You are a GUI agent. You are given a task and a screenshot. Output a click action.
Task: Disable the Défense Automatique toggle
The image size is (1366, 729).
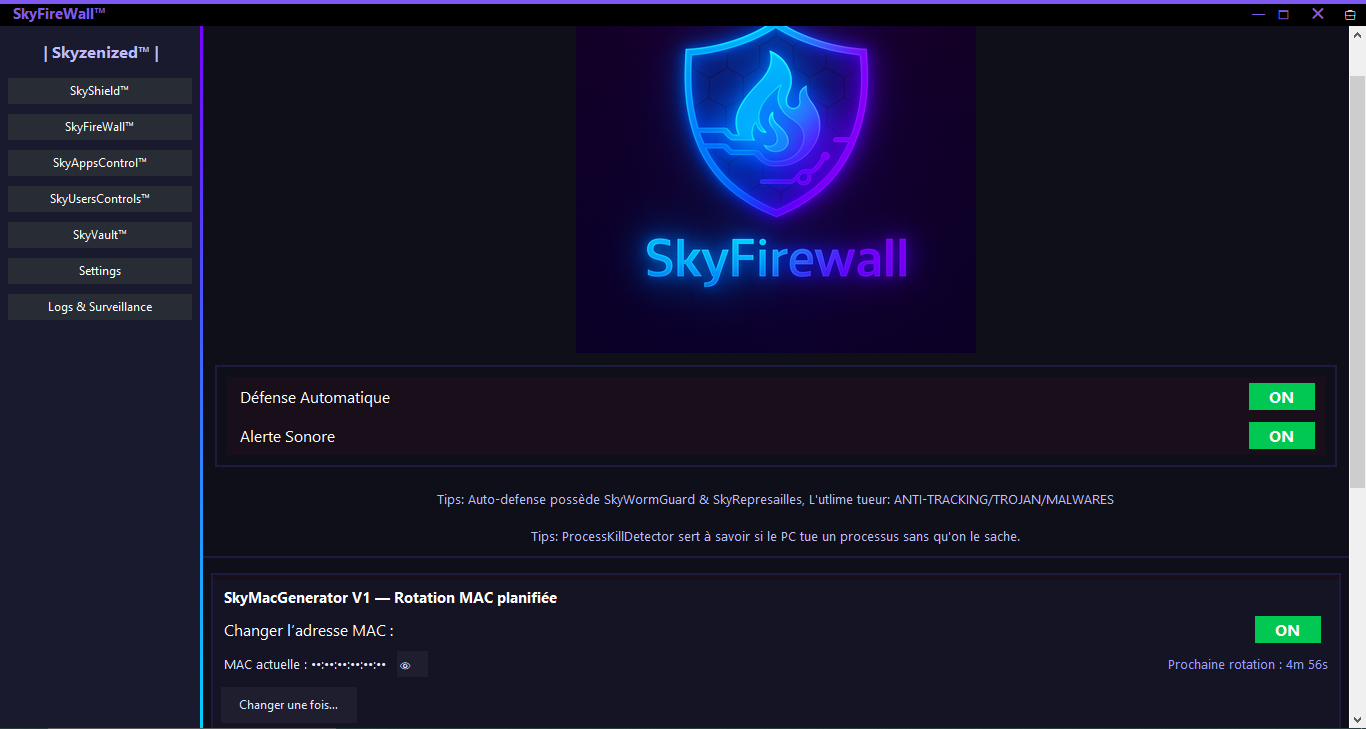(x=1281, y=397)
